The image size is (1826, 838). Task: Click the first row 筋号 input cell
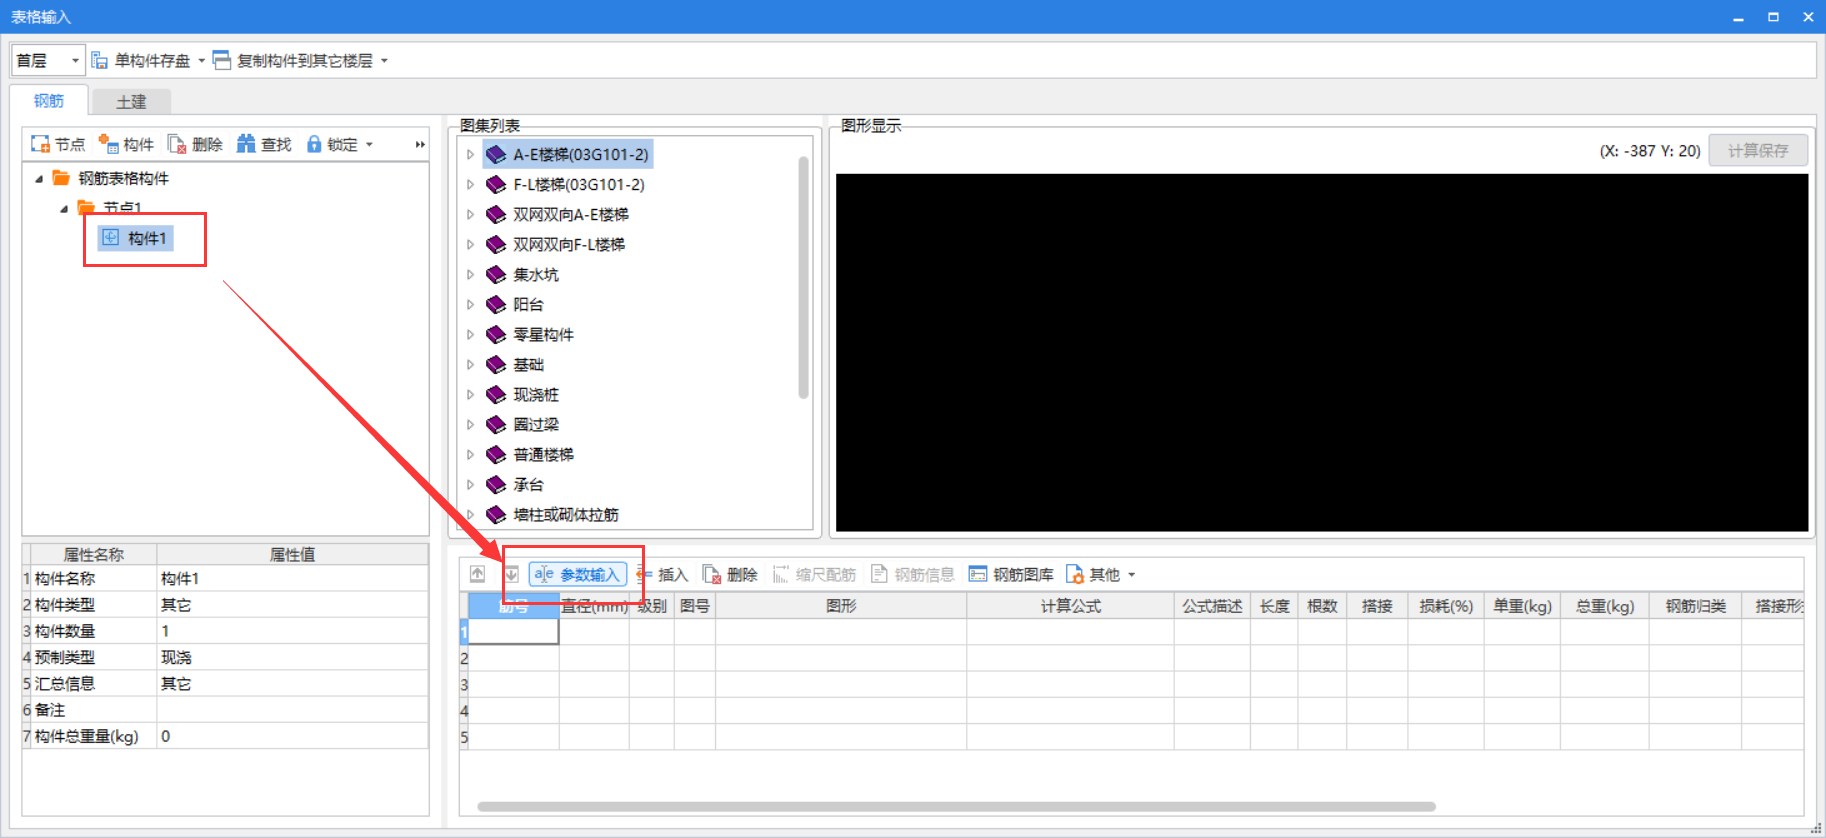click(x=514, y=631)
